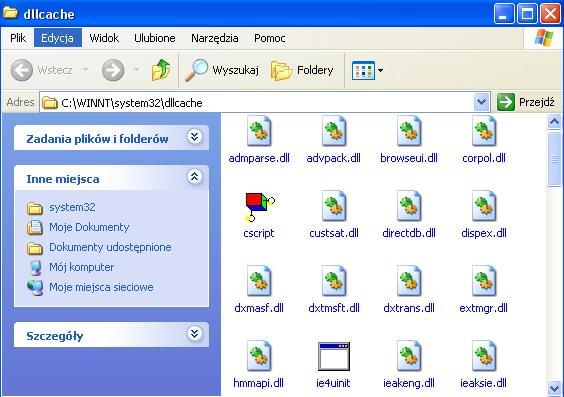Click the hmmapi.dll file icon
This screenshot has height=397, width=564.
259,356
